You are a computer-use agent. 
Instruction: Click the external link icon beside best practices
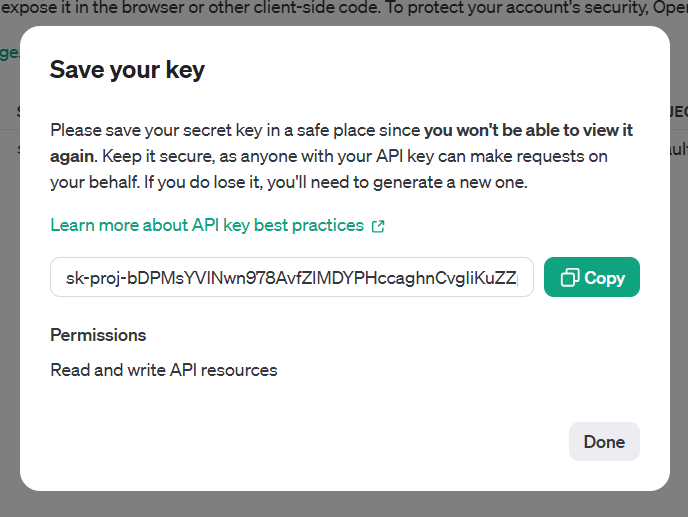(x=378, y=226)
